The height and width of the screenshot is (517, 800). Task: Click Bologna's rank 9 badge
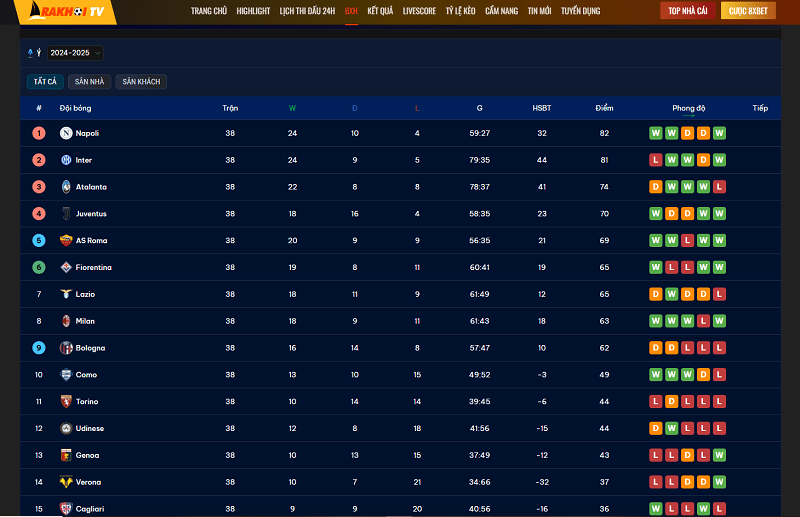click(x=39, y=348)
